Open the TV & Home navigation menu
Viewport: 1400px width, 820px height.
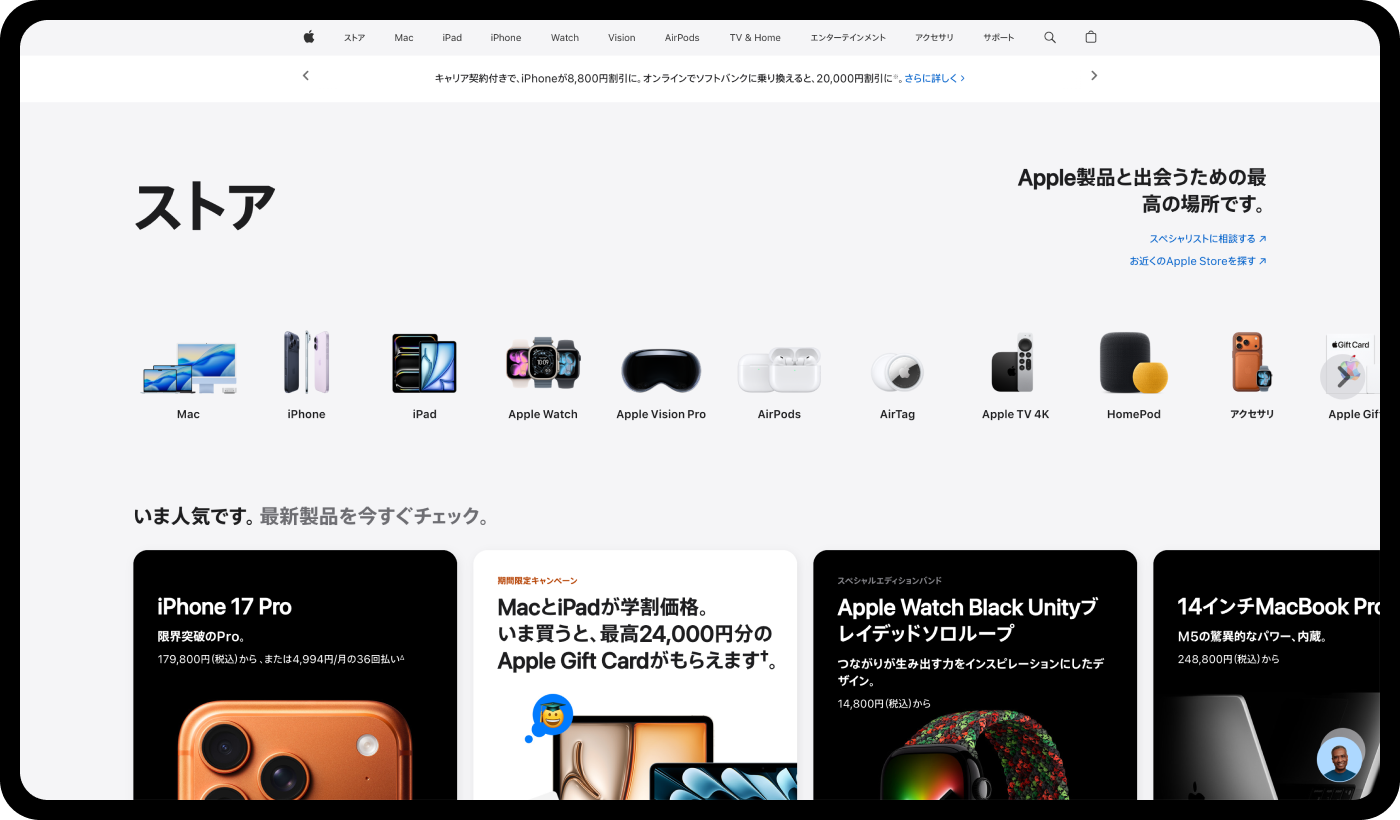click(755, 38)
